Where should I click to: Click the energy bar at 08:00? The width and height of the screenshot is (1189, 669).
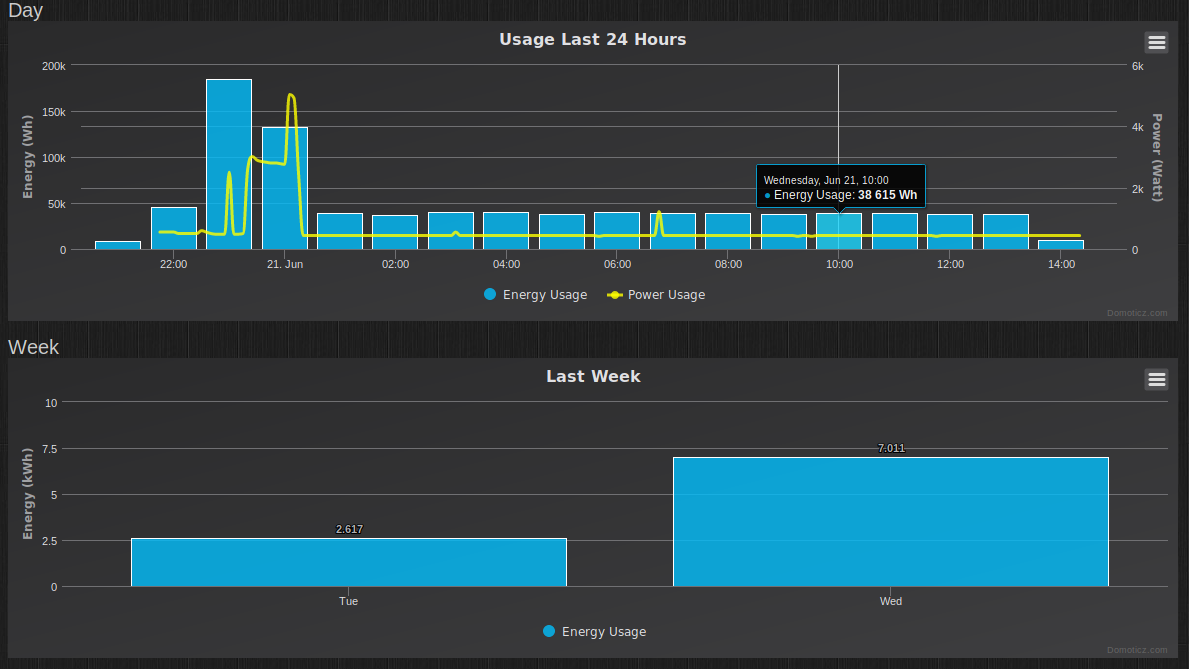click(x=728, y=231)
